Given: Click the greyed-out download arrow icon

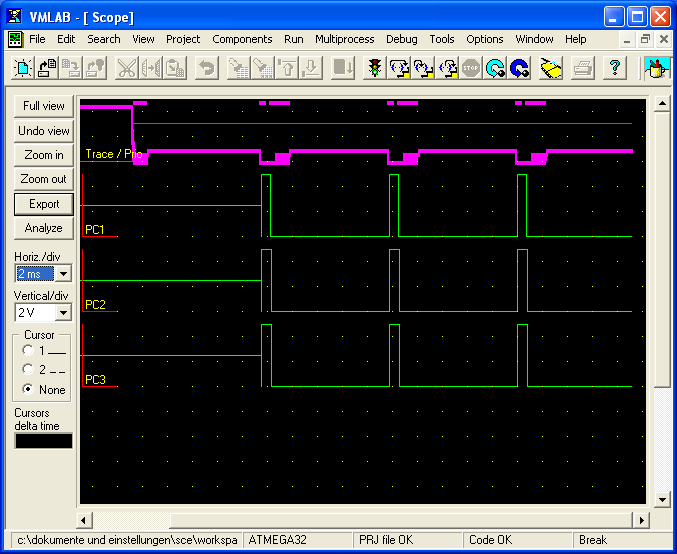Looking at the screenshot, I should (x=311, y=68).
